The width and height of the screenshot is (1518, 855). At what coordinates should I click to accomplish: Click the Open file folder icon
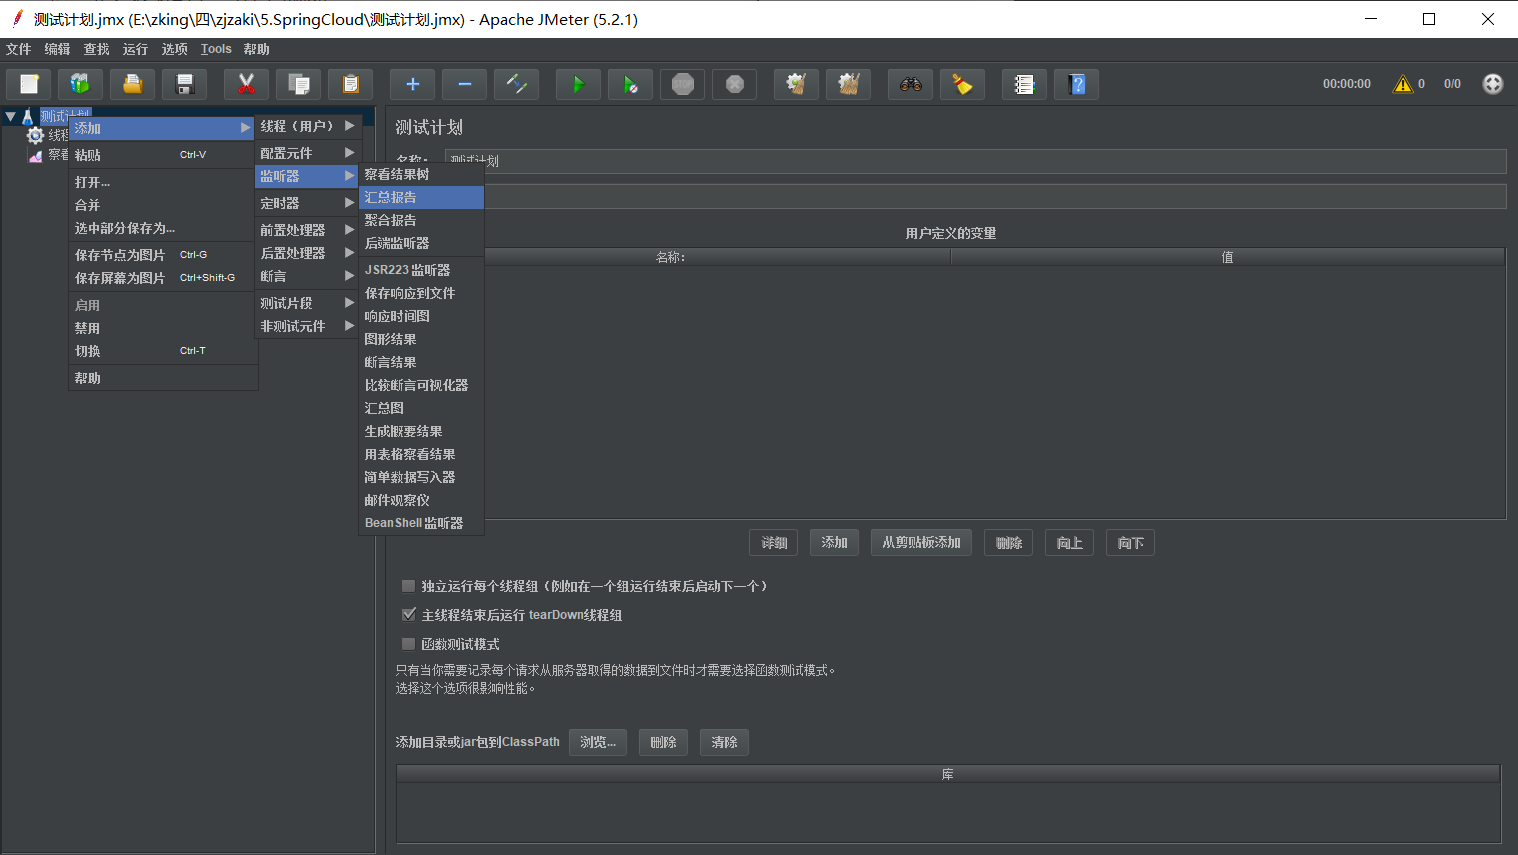click(132, 84)
